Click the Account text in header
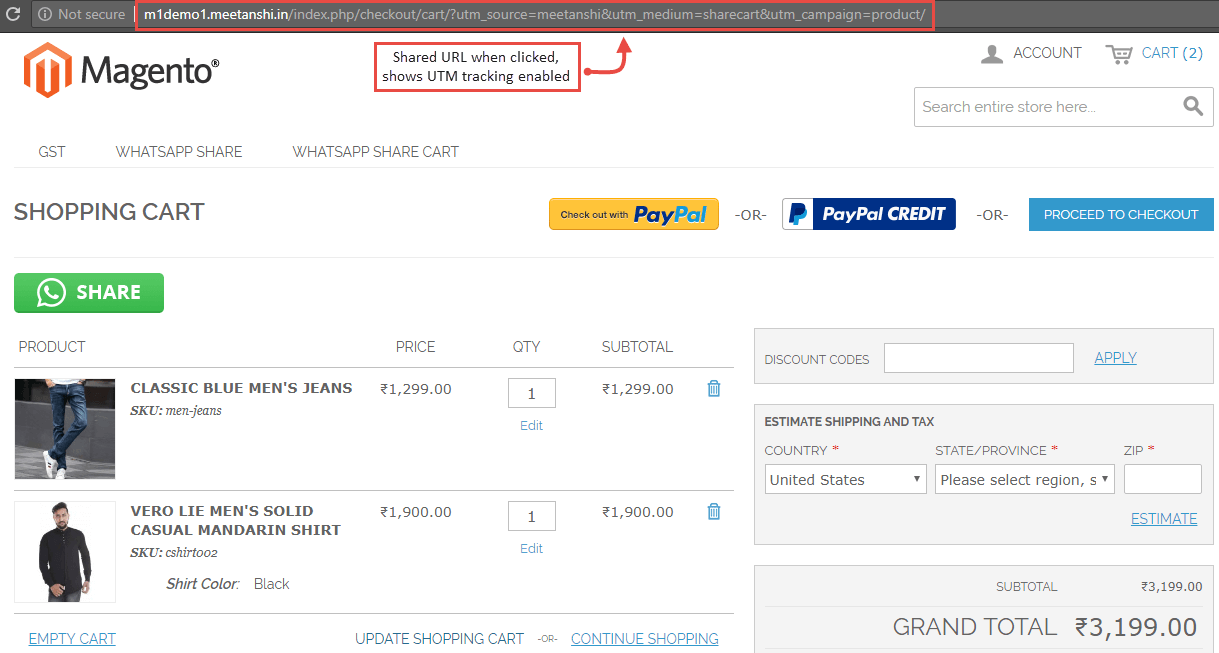 point(1047,53)
